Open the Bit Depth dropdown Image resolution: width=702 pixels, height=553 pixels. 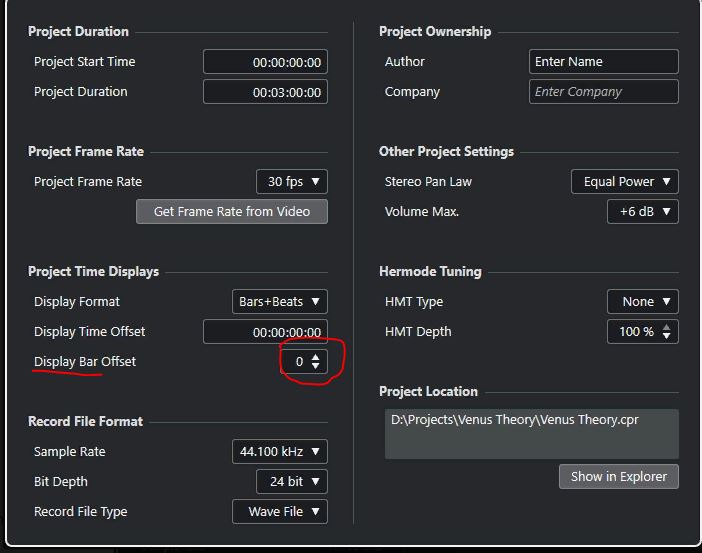click(x=291, y=481)
